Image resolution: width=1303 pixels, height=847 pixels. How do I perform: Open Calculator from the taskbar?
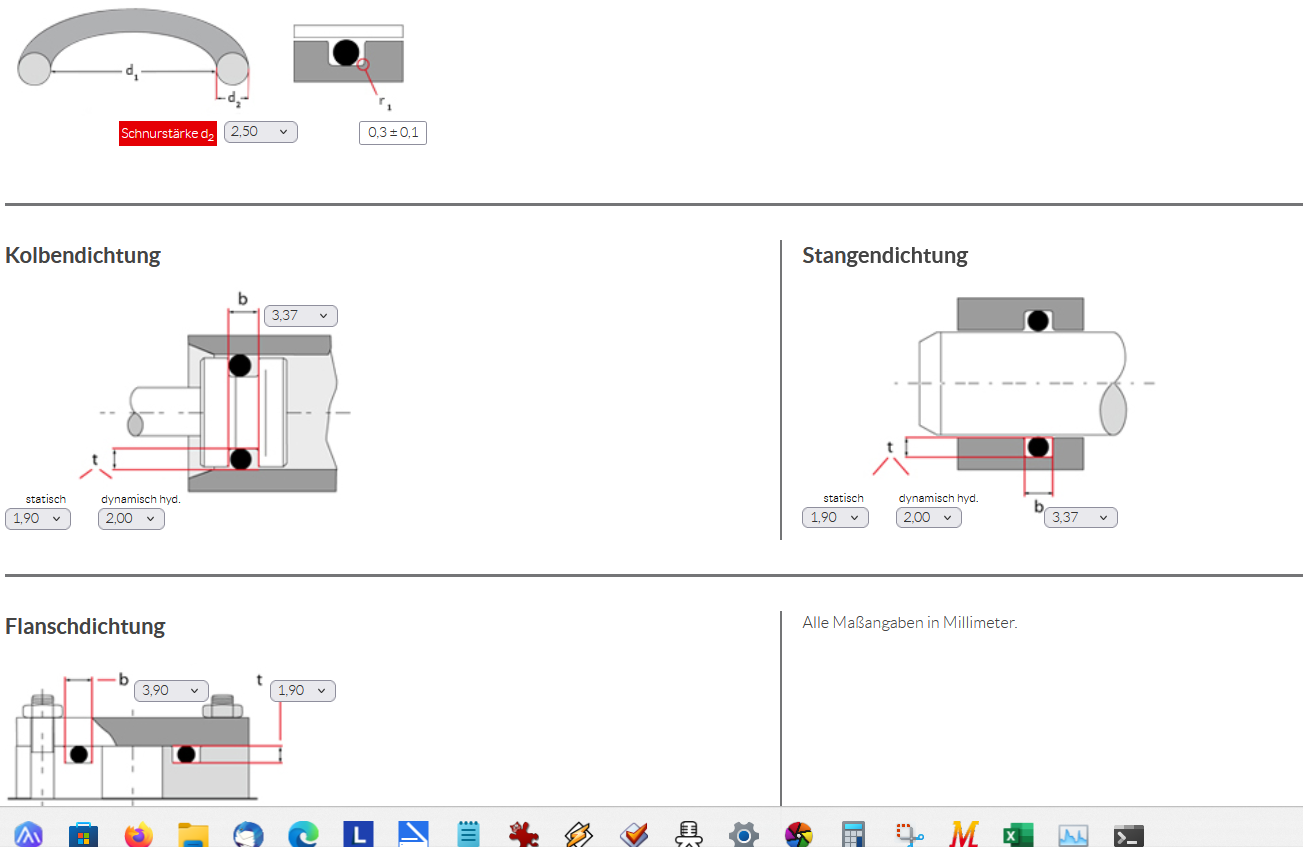[853, 835]
